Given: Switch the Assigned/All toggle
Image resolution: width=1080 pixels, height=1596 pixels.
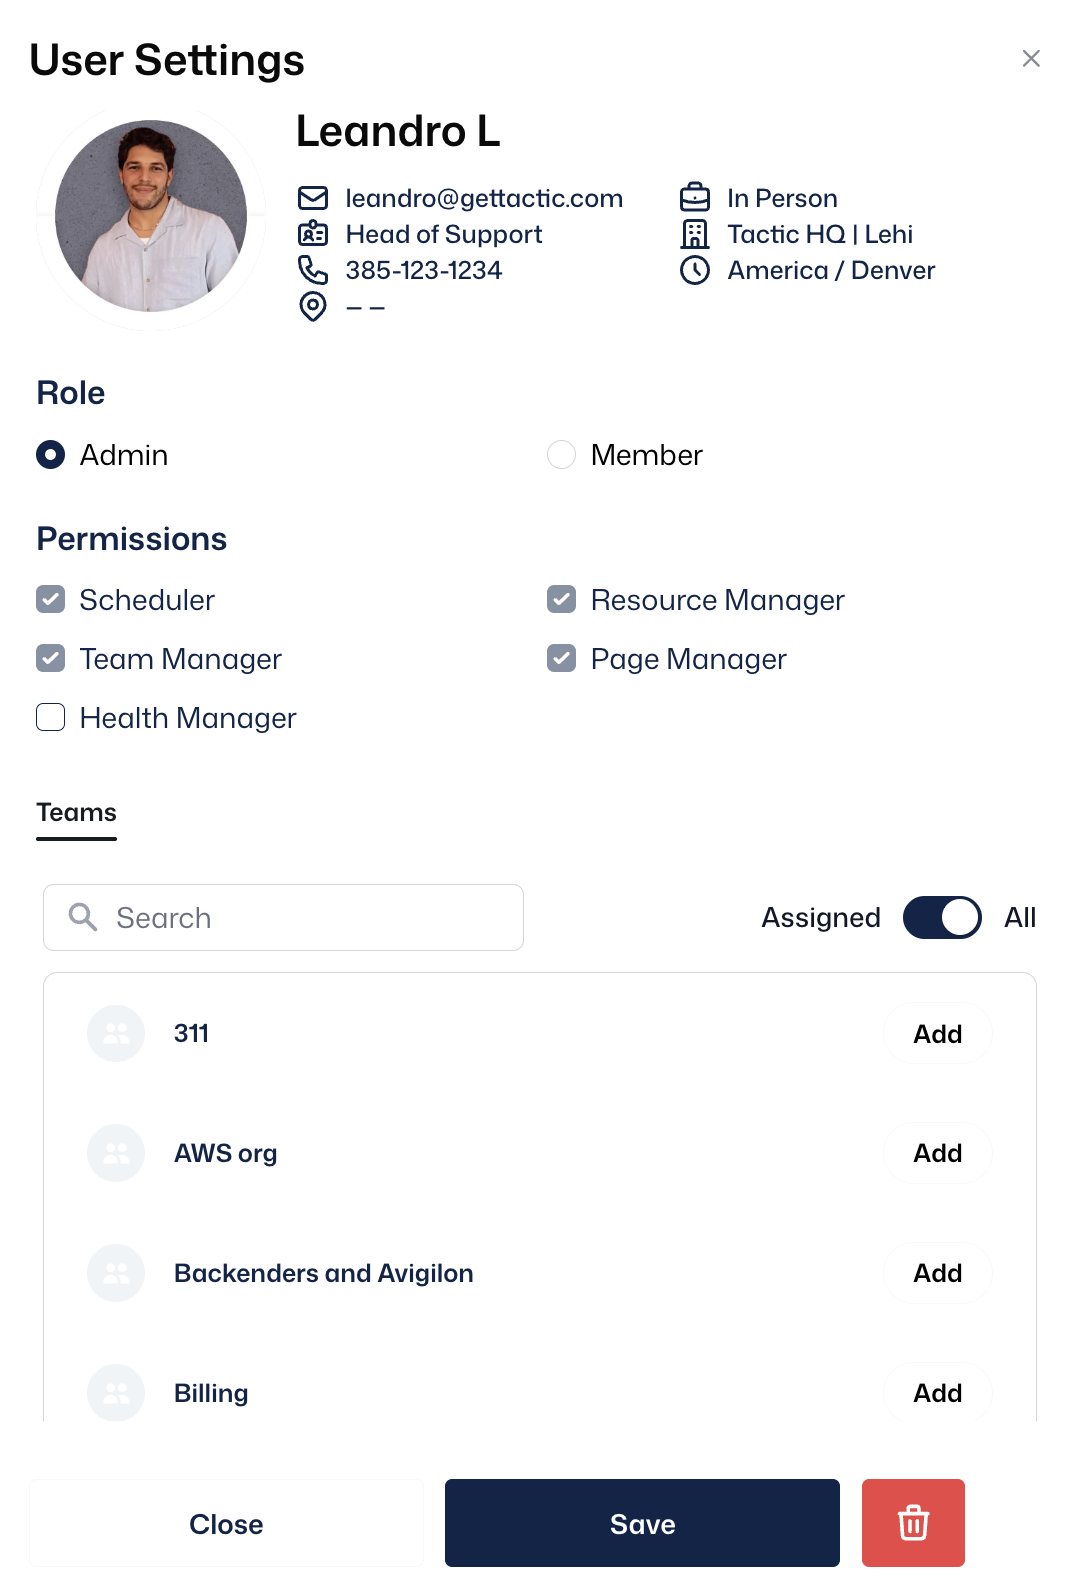Looking at the screenshot, I should coord(942,917).
